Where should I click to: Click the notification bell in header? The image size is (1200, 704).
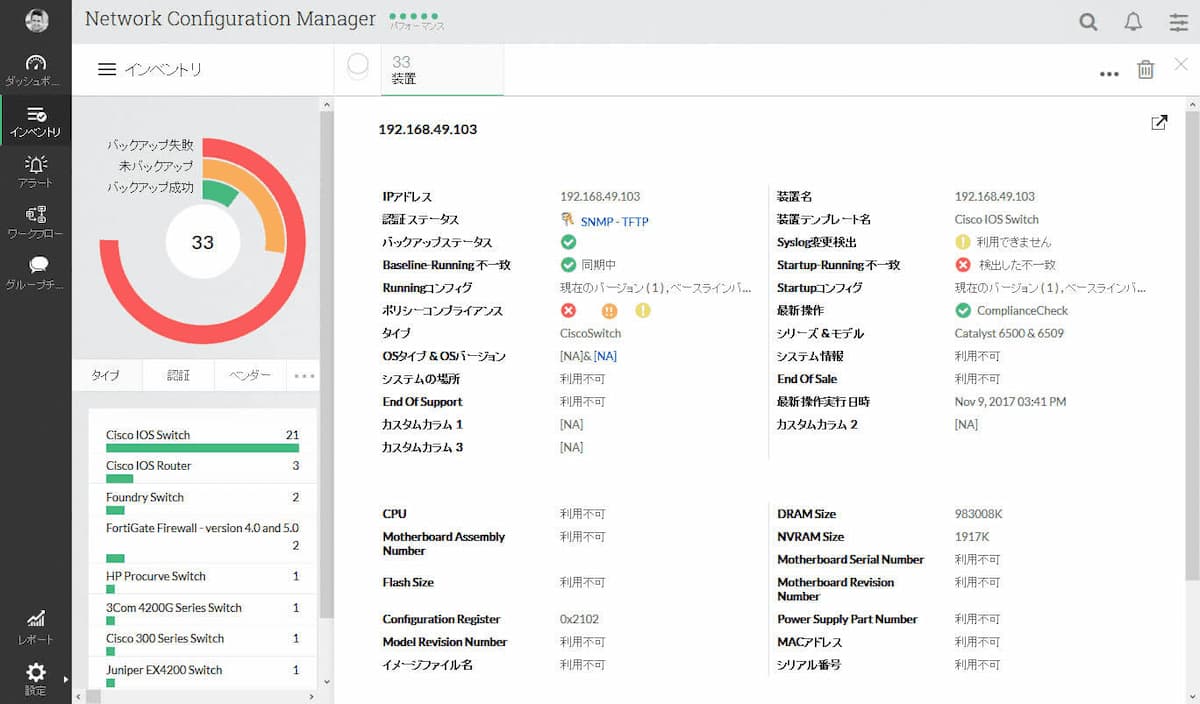click(x=1133, y=22)
